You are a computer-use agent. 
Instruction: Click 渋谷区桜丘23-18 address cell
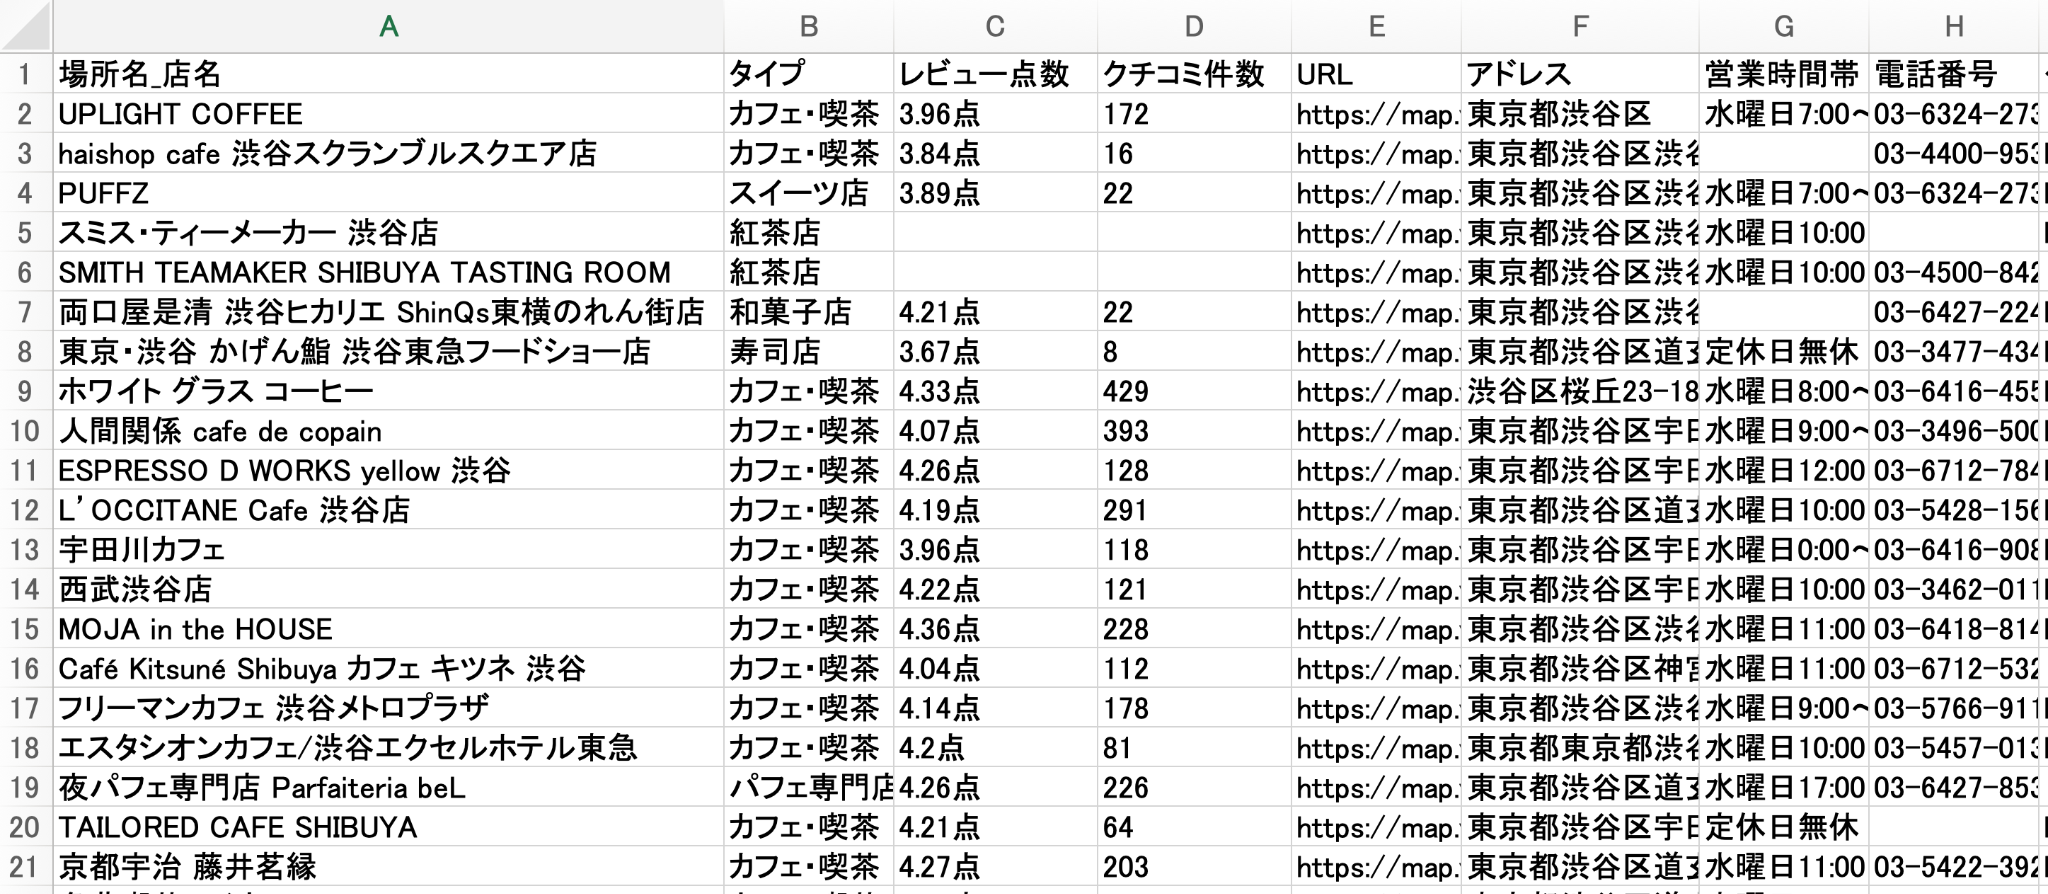1580,391
